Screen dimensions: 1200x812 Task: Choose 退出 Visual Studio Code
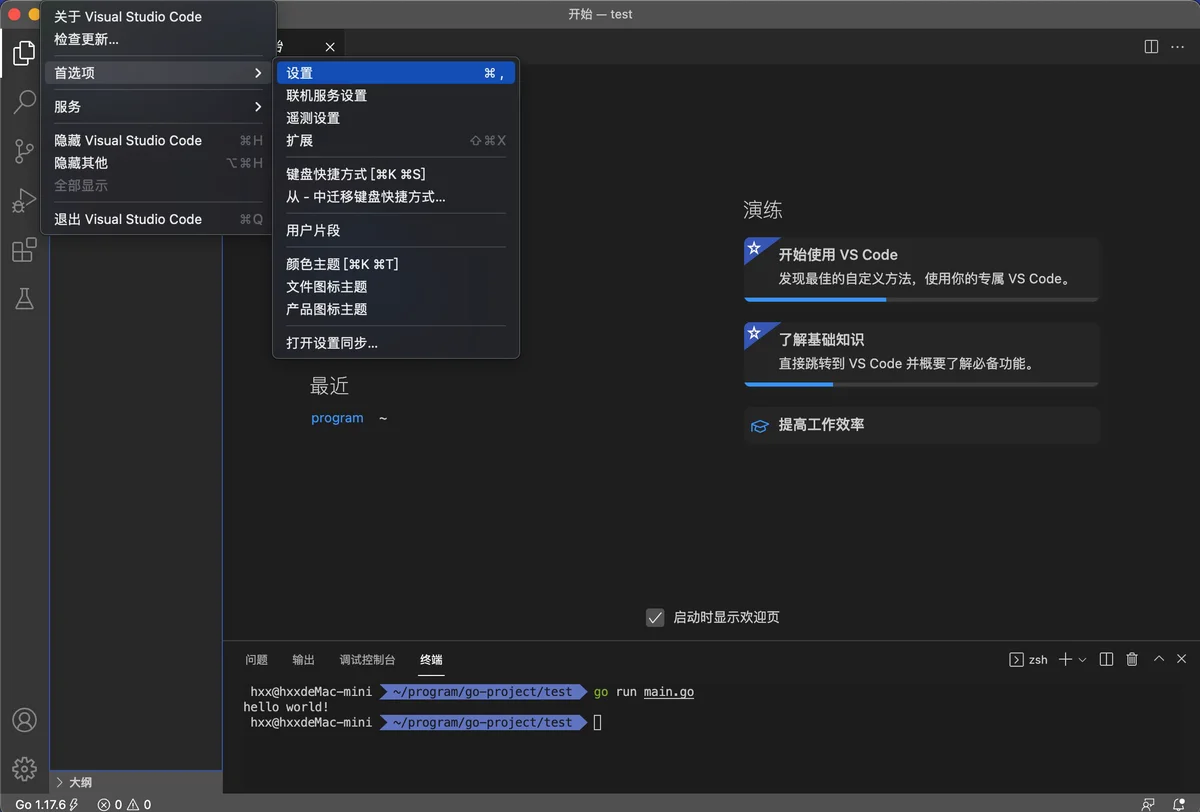click(158, 219)
